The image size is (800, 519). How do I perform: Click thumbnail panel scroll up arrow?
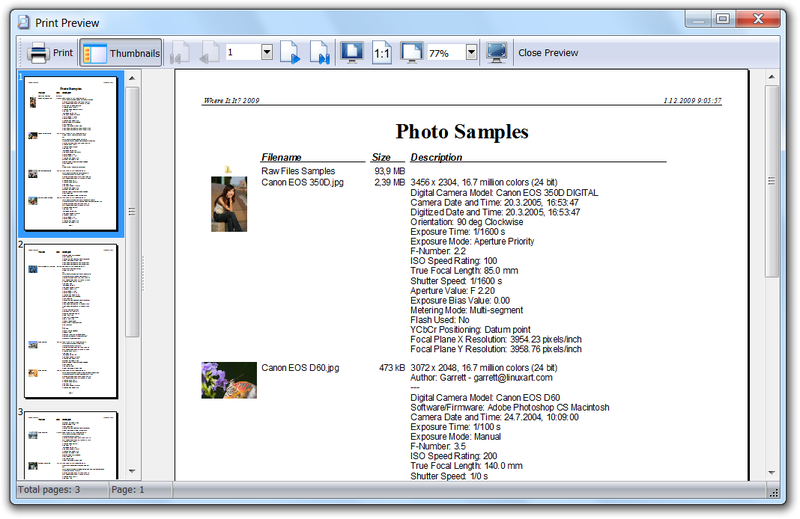coord(132,79)
